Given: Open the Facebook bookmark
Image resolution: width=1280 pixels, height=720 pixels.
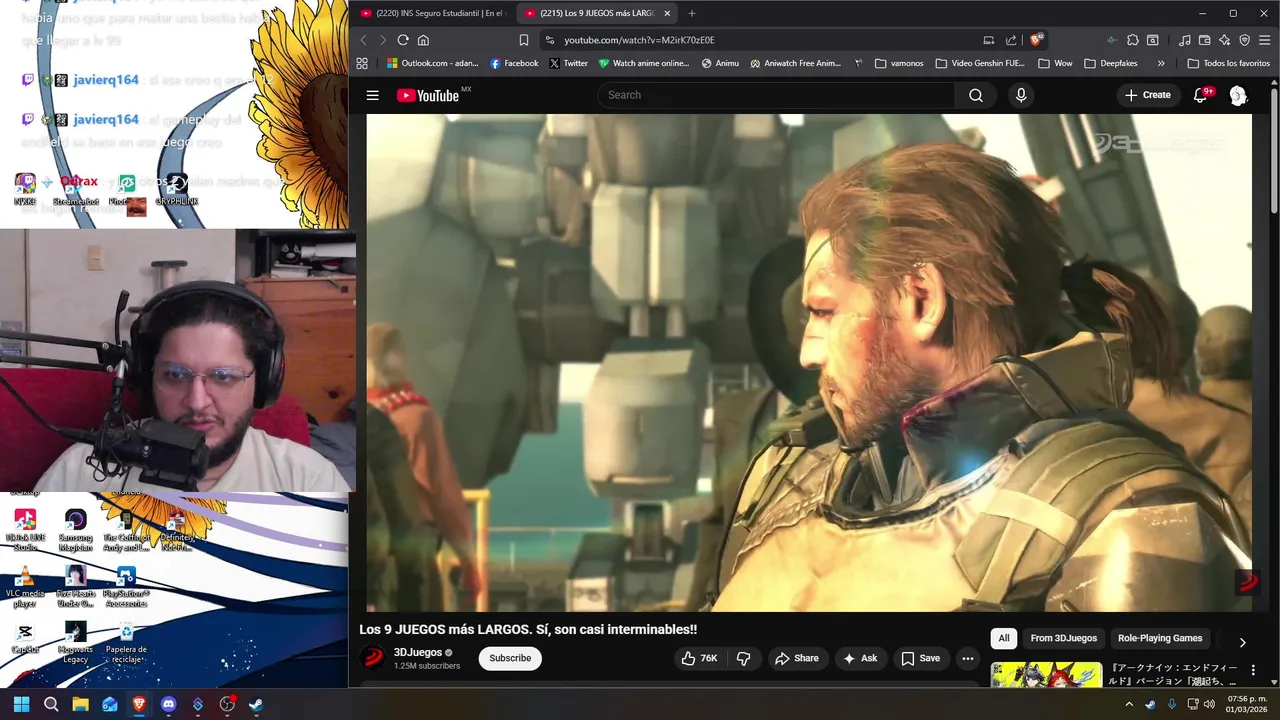Looking at the screenshot, I should [x=514, y=63].
